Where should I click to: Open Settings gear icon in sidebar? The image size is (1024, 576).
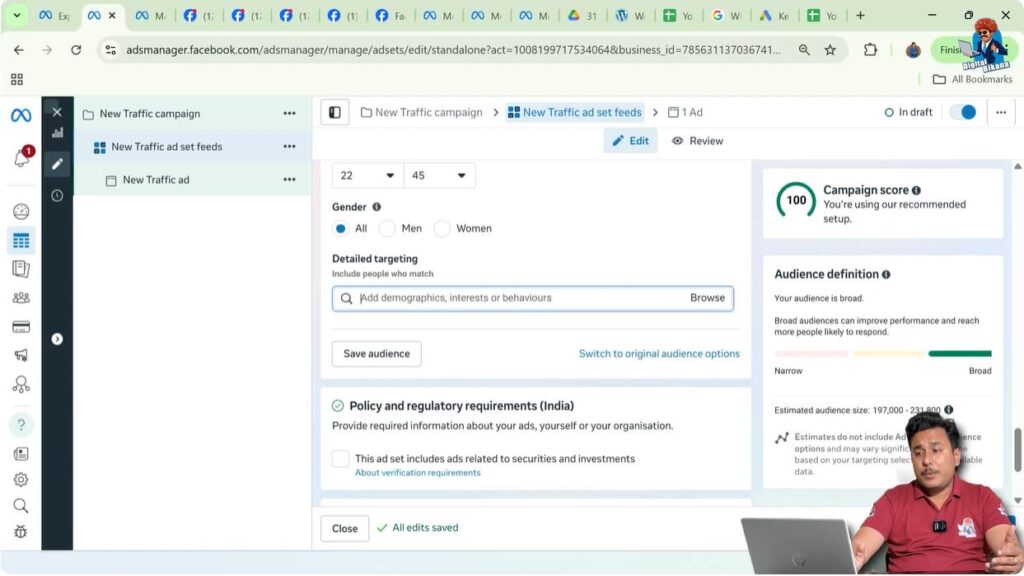click(21, 479)
